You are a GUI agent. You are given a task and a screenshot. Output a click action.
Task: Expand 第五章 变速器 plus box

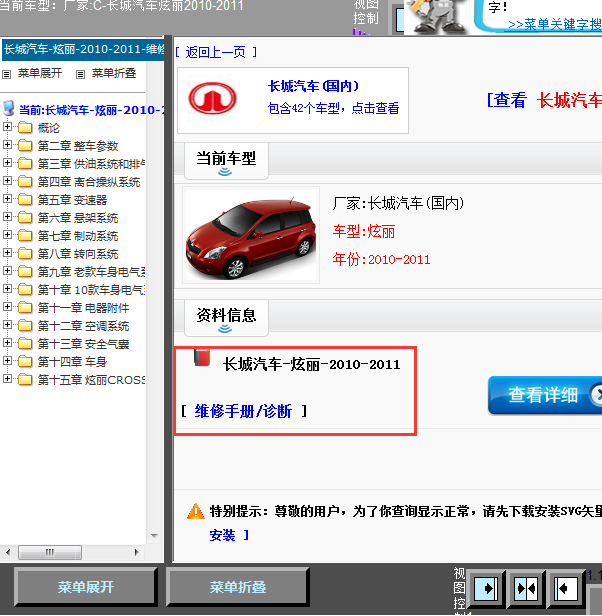tap(7, 199)
